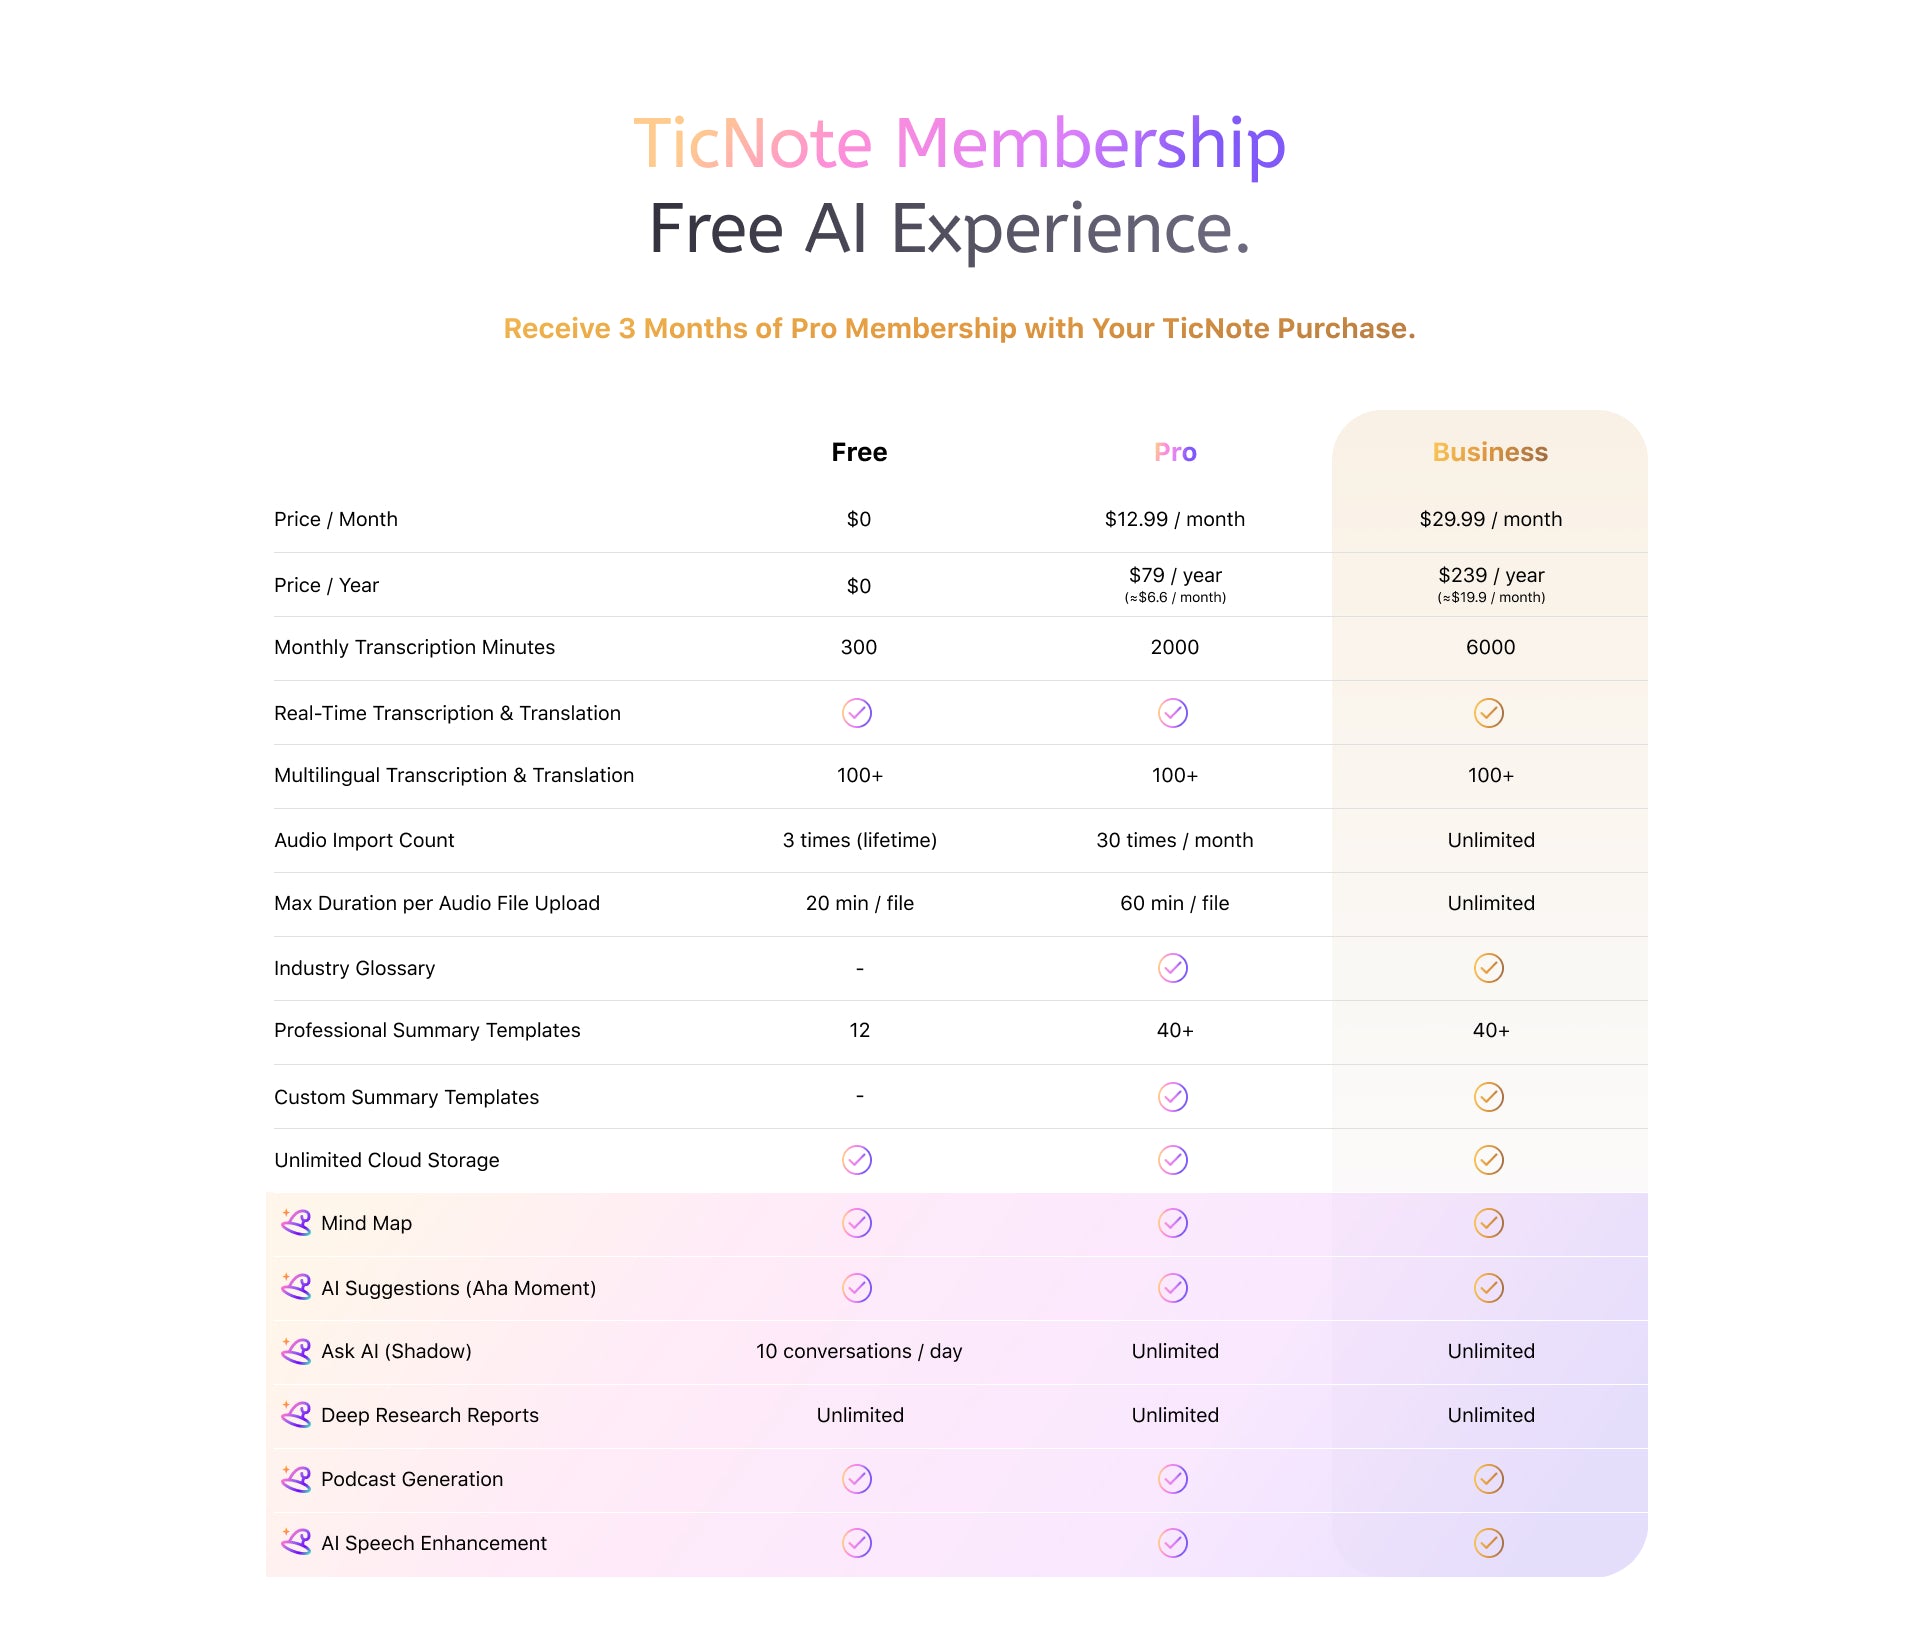The height and width of the screenshot is (1636, 1920).
Task: Click the AI Suggestions (Aha Moment) icon
Action: tap(296, 1286)
